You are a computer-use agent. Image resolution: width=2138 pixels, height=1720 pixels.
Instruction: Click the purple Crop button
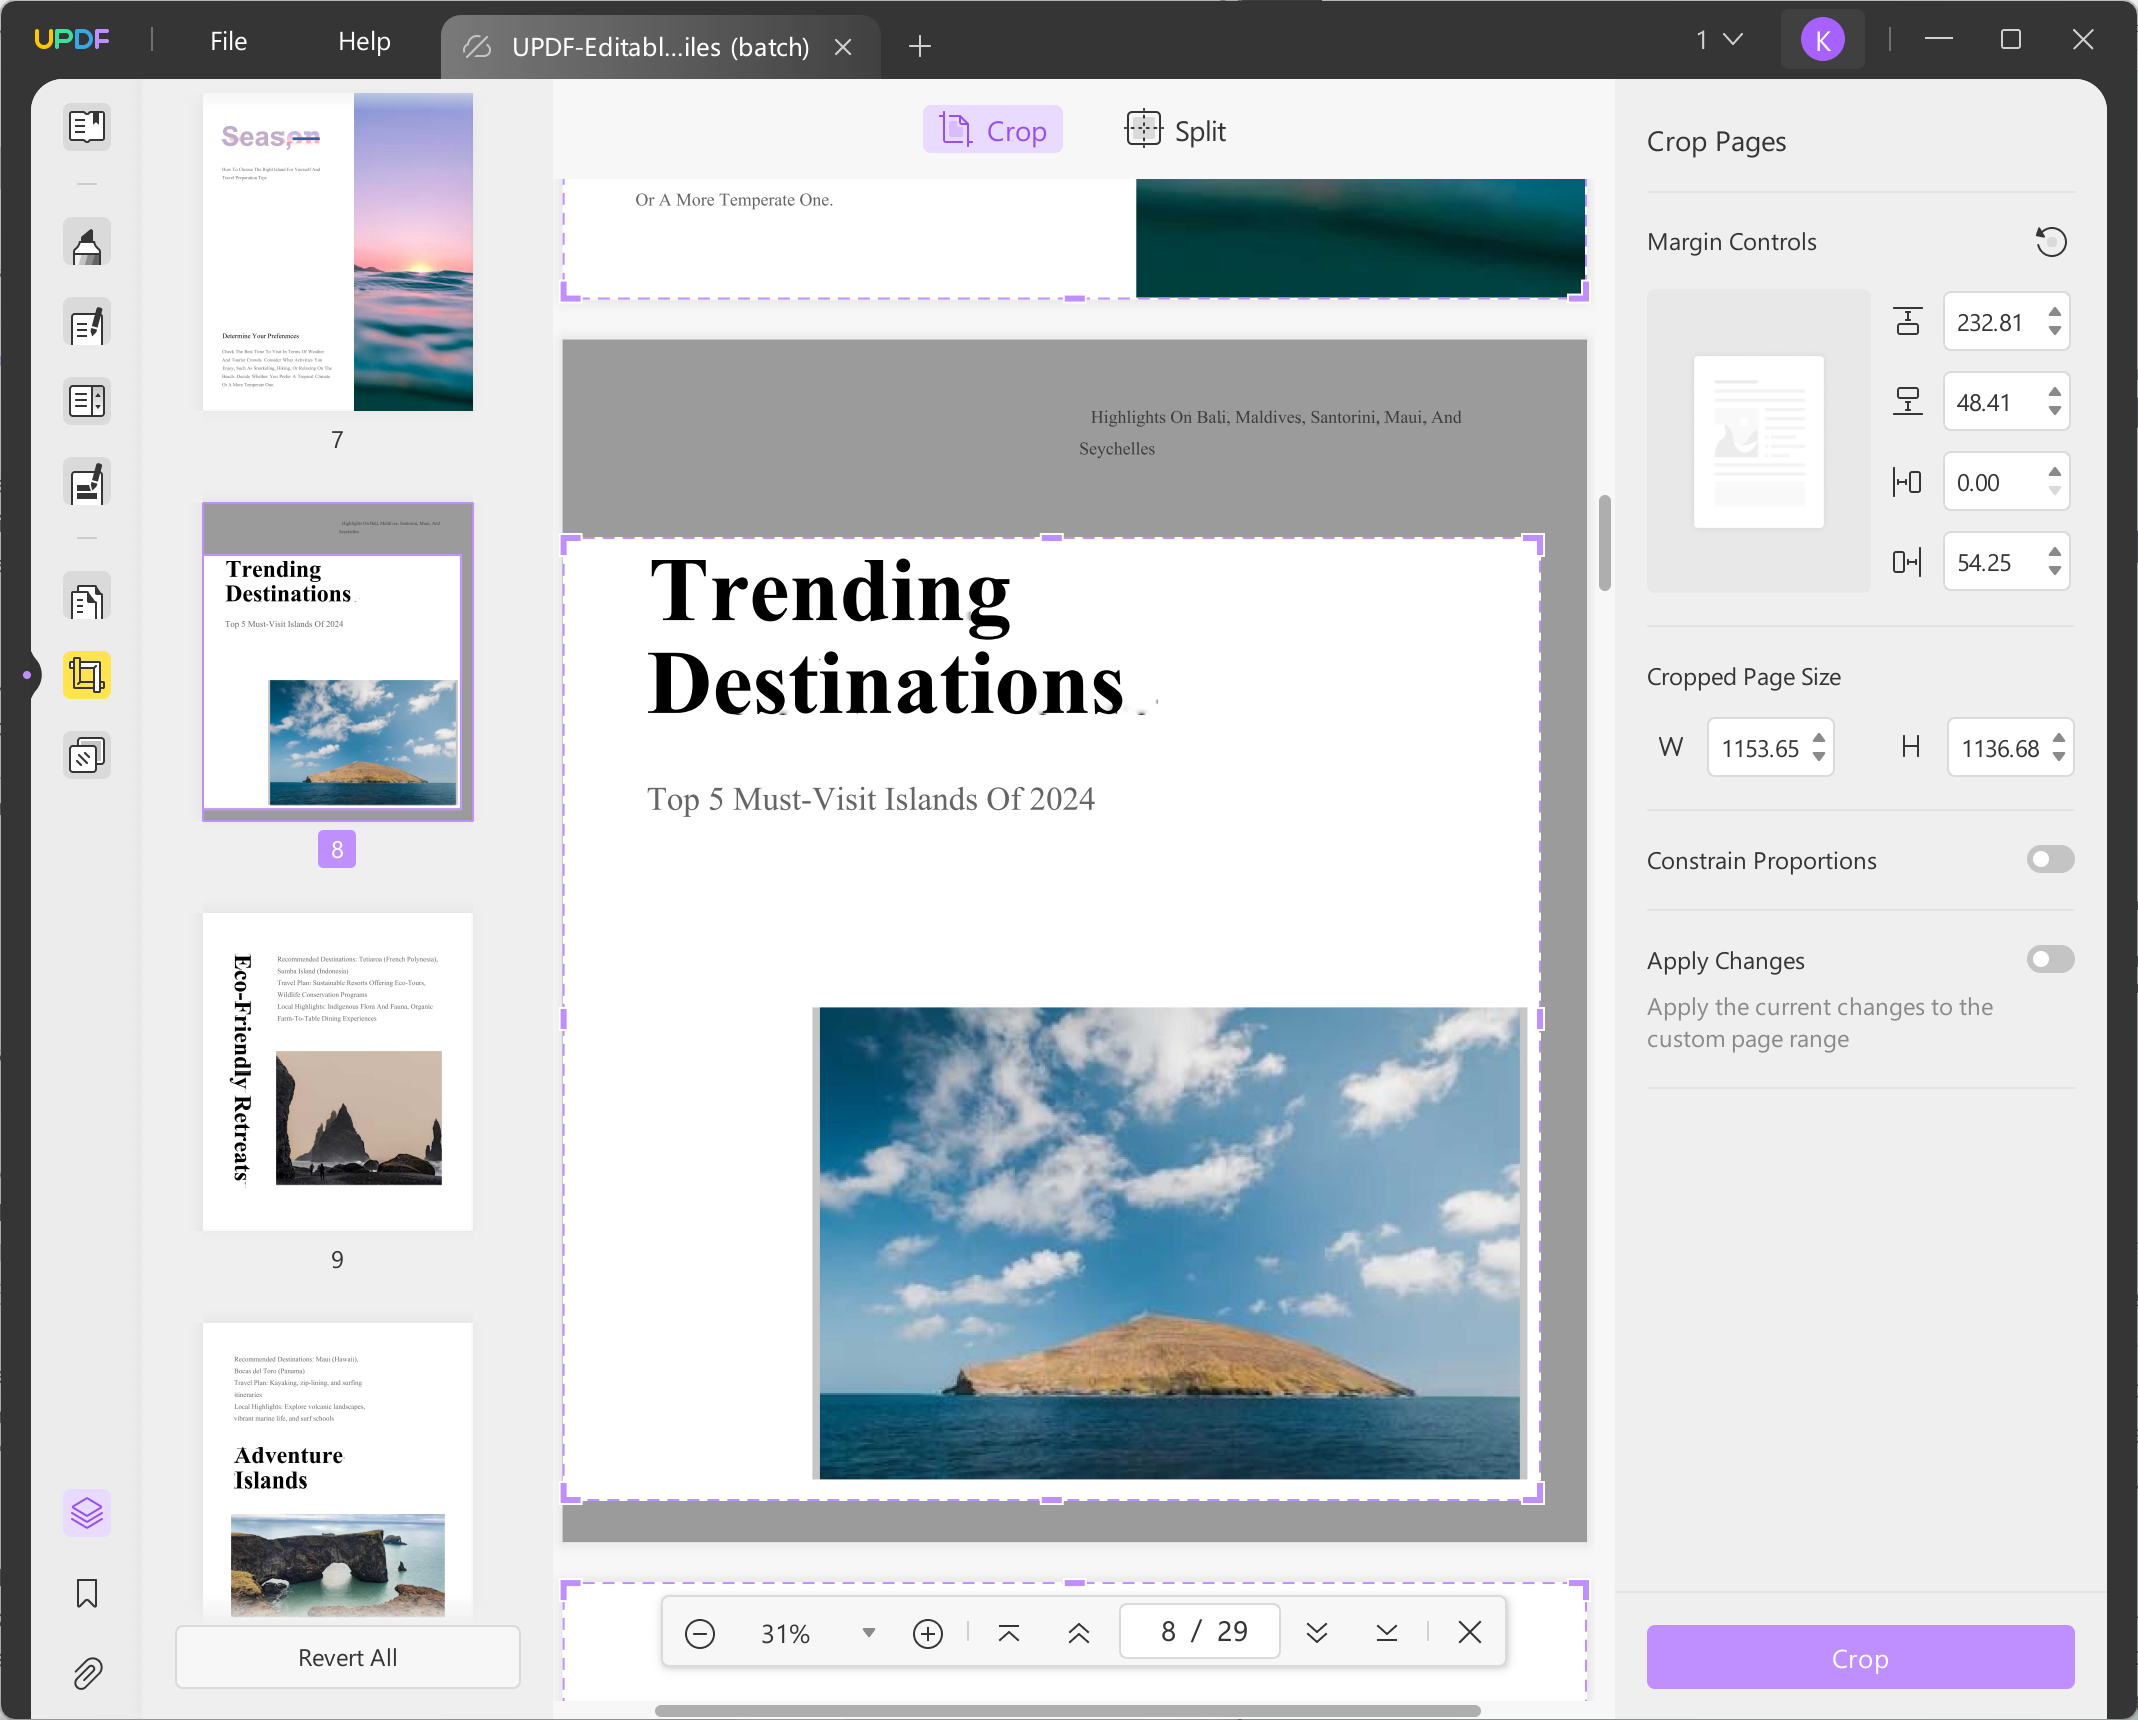[x=1860, y=1658]
